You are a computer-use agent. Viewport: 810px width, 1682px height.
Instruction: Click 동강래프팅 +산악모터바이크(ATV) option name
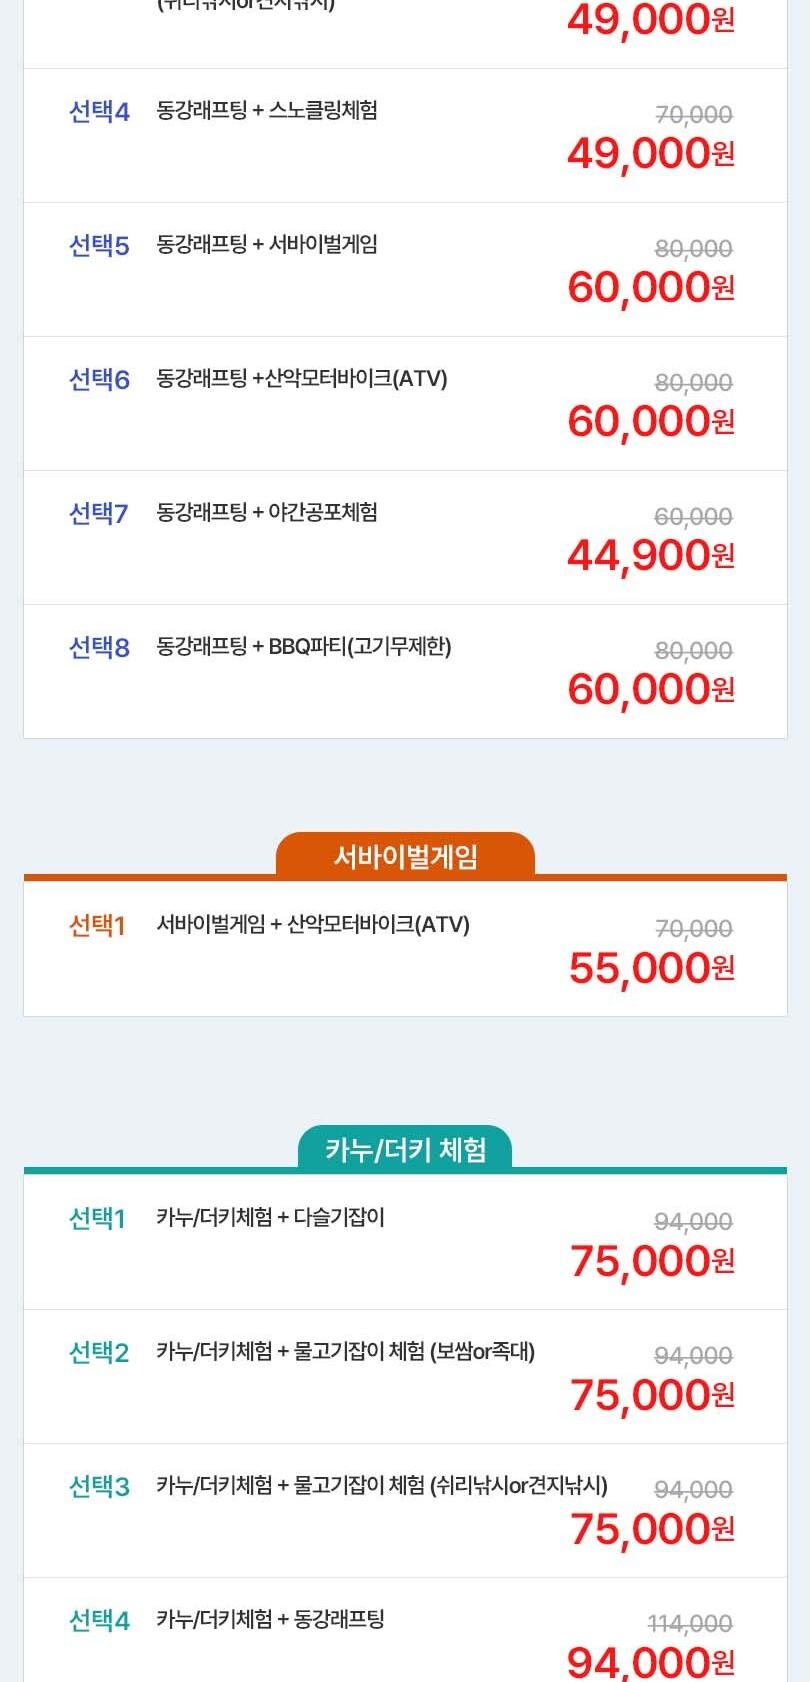coord(302,379)
